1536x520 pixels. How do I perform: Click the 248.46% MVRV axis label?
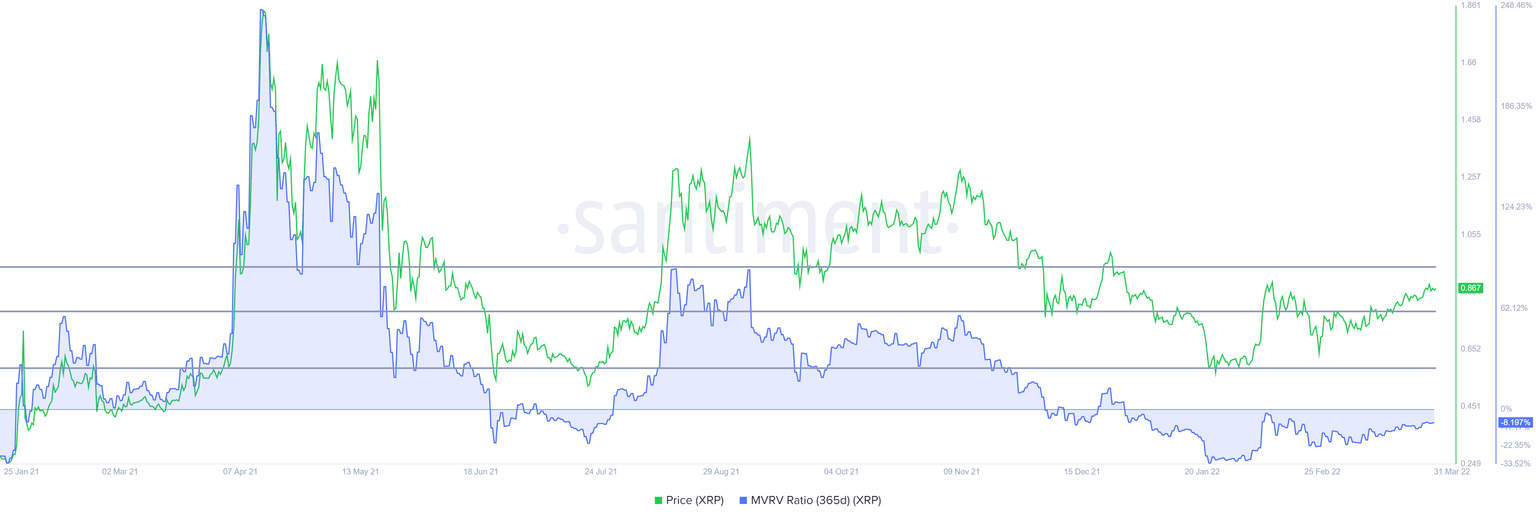(x=1516, y=6)
